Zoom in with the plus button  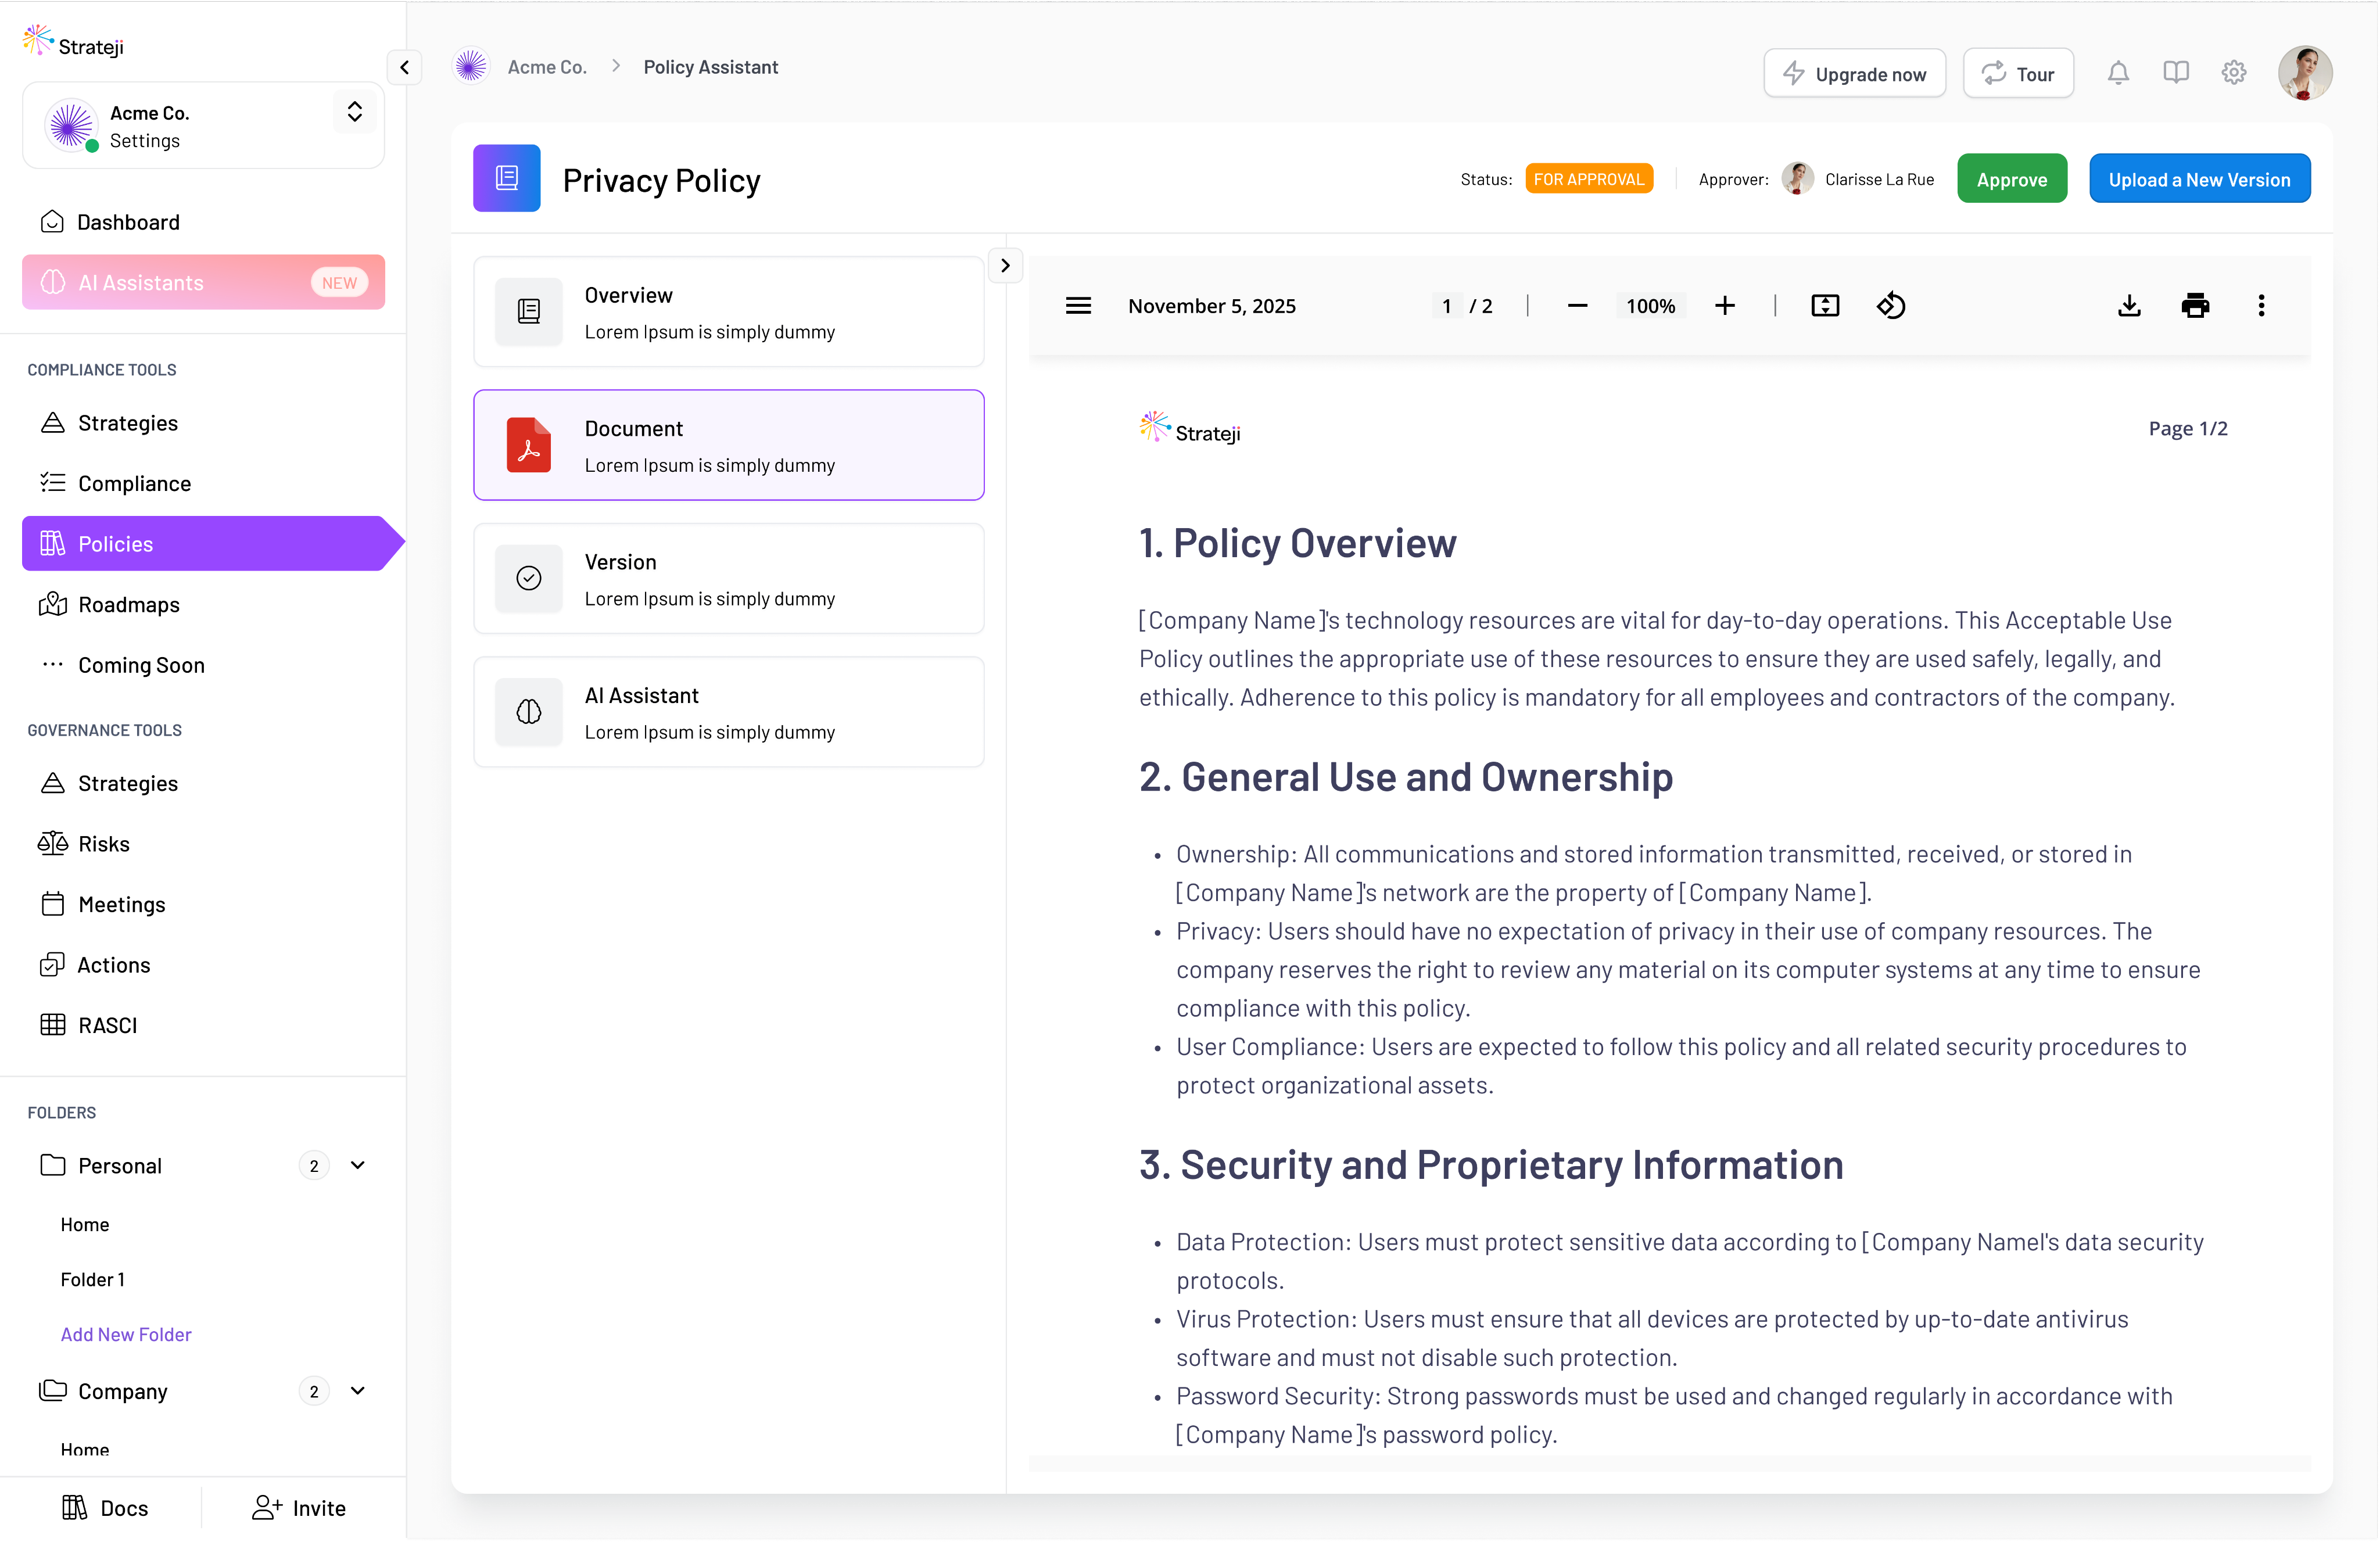coord(1725,306)
